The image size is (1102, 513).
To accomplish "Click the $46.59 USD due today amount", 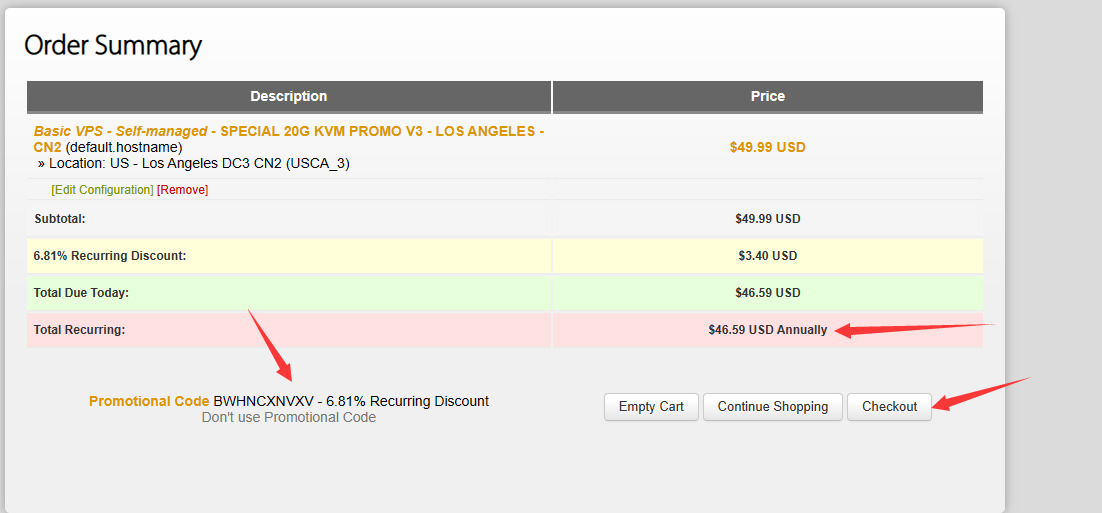I will [x=768, y=293].
